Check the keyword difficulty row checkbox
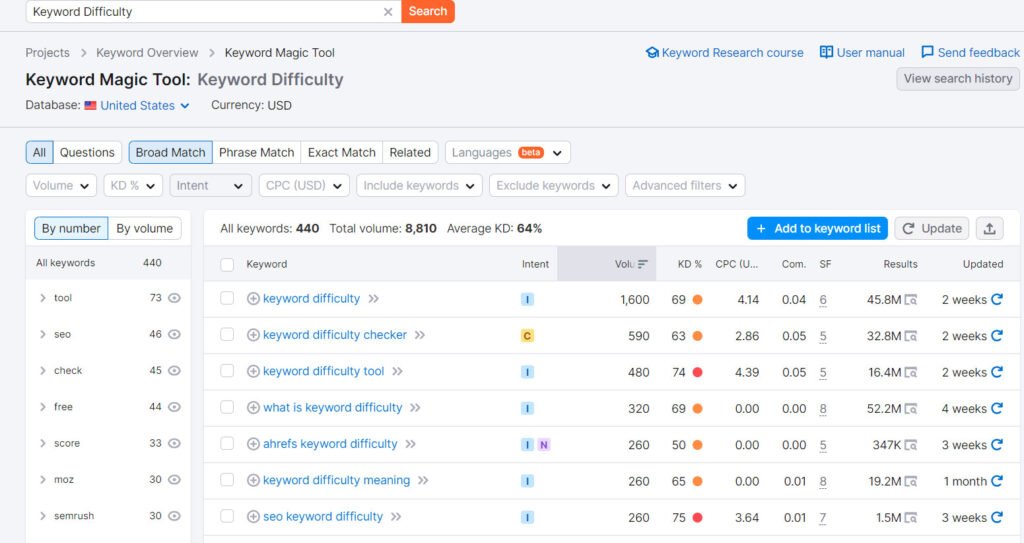 pyautogui.click(x=227, y=299)
